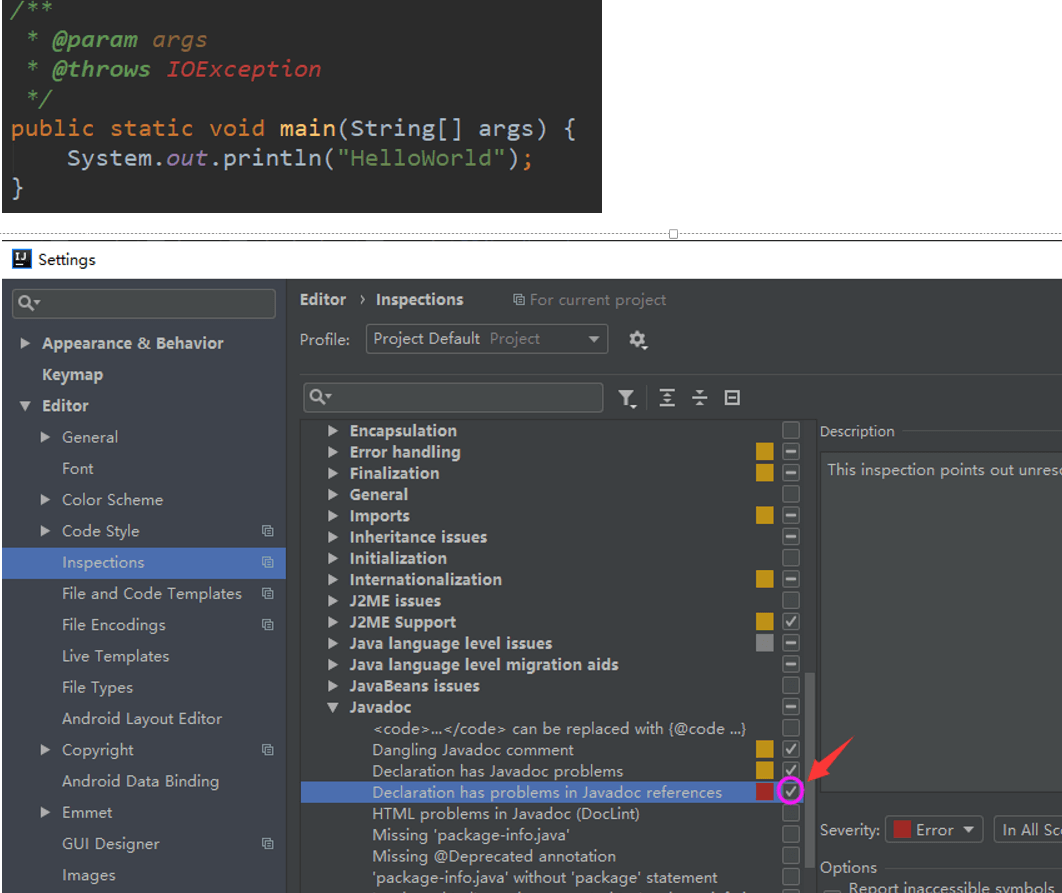Open the Severity Error dropdown
Image resolution: width=1062 pixels, height=893 pixels.
click(934, 830)
